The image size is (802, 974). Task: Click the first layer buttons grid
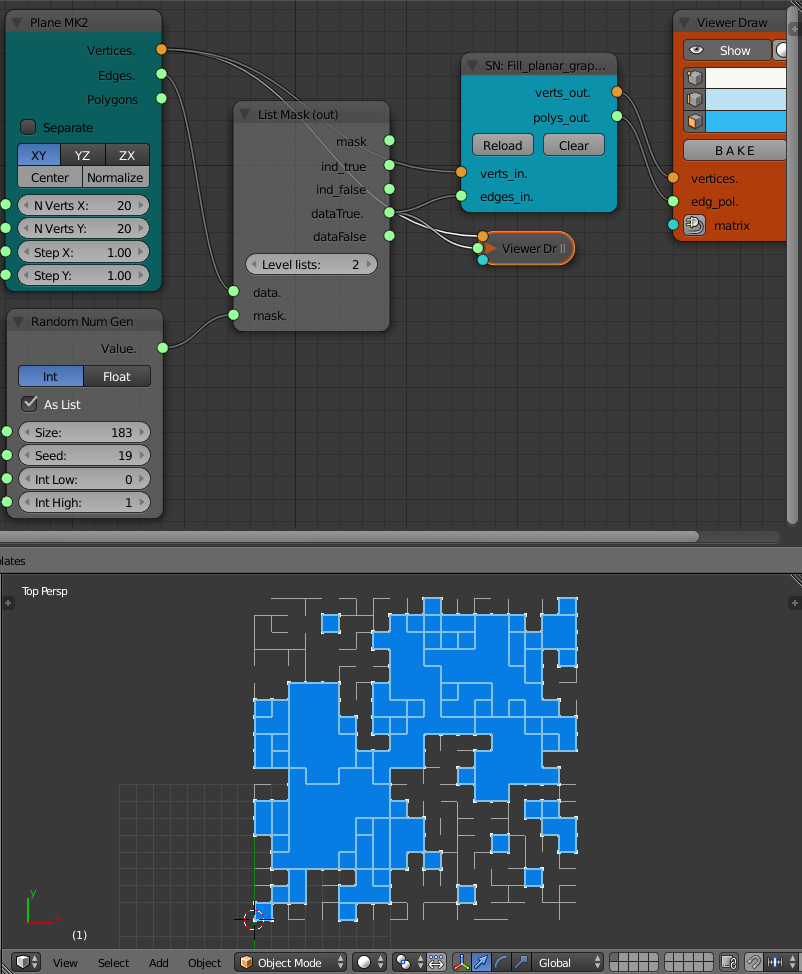(x=634, y=962)
